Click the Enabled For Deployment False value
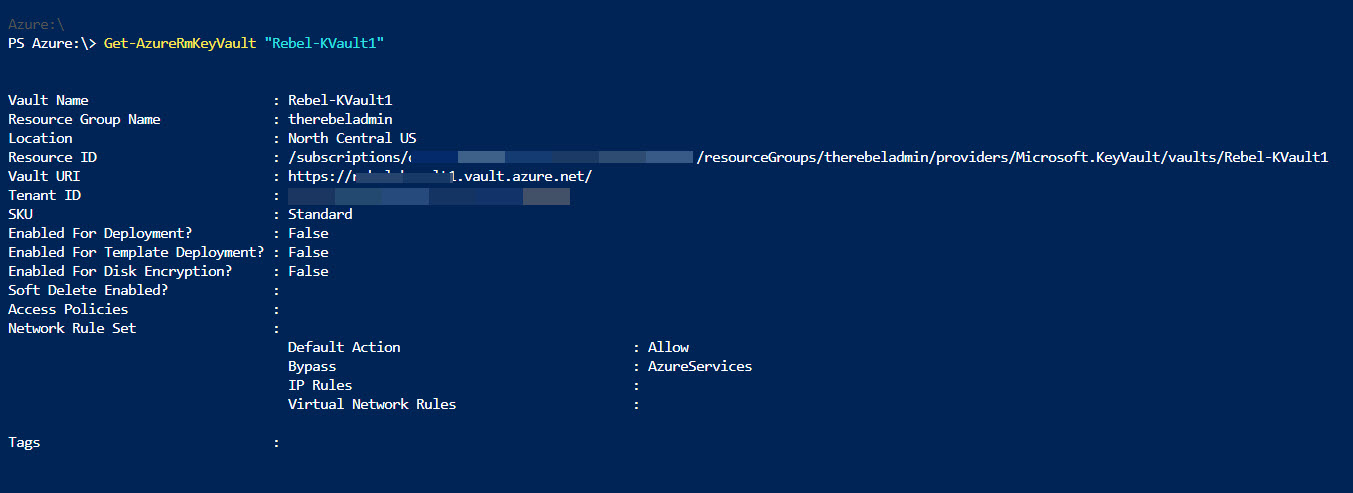Viewport: 1353px width, 493px height. coord(308,233)
